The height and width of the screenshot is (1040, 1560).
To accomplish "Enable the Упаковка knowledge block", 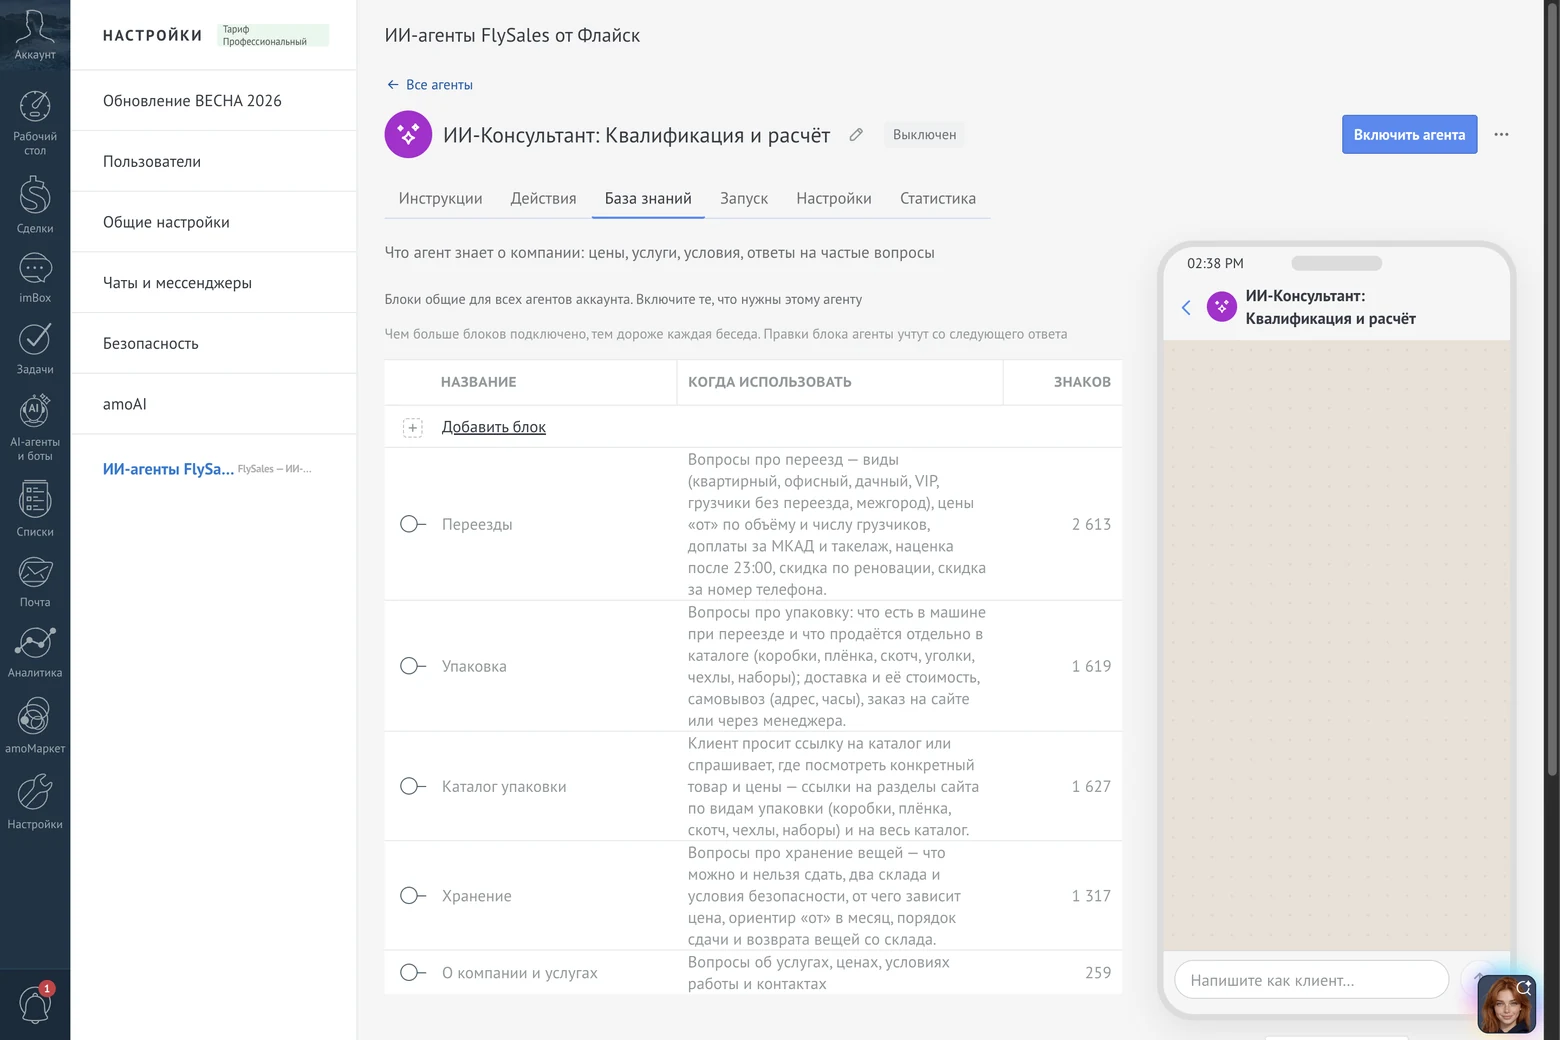I will [x=412, y=666].
